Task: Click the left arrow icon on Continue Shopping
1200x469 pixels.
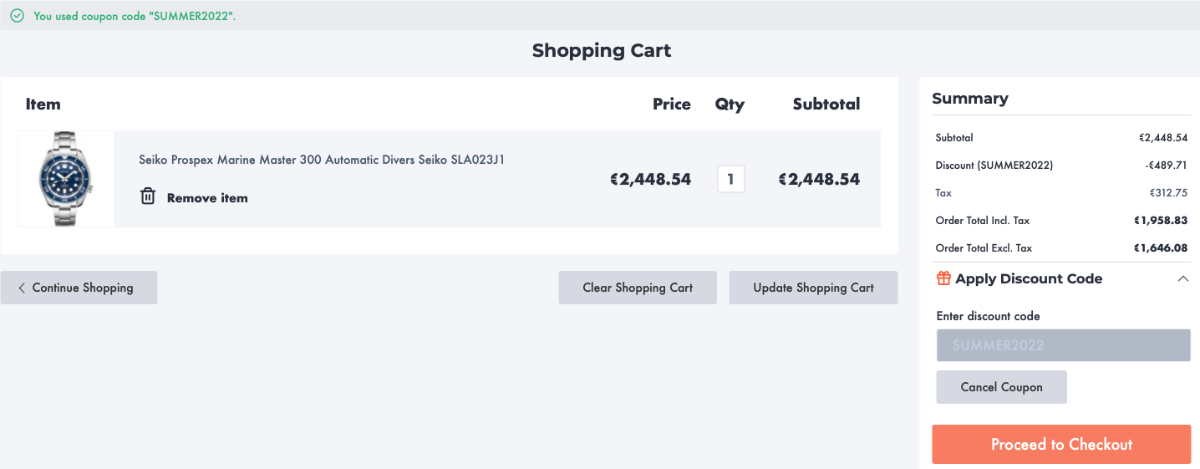Action: pos(22,288)
